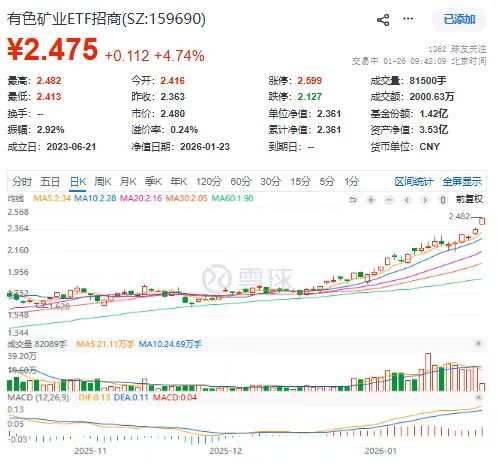Switch to the 120分 chart tab
This screenshot has width=498, height=463.
coord(209,182)
